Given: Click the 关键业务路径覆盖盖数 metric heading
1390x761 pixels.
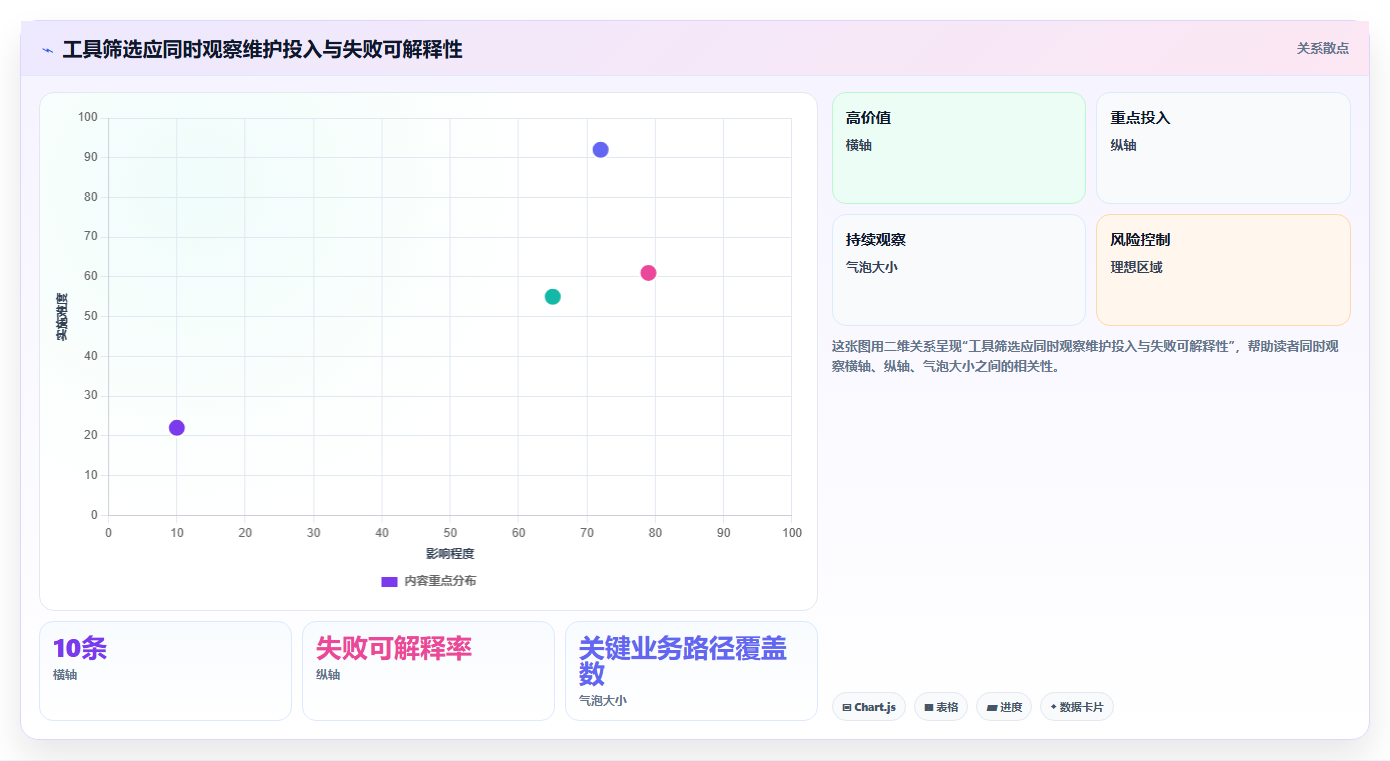Looking at the screenshot, I should 683,661.
